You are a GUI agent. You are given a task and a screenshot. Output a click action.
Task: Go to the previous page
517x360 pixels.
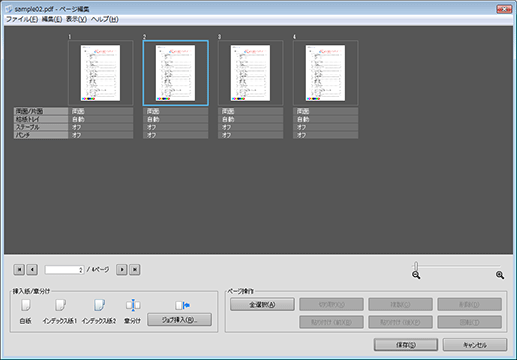(32, 270)
